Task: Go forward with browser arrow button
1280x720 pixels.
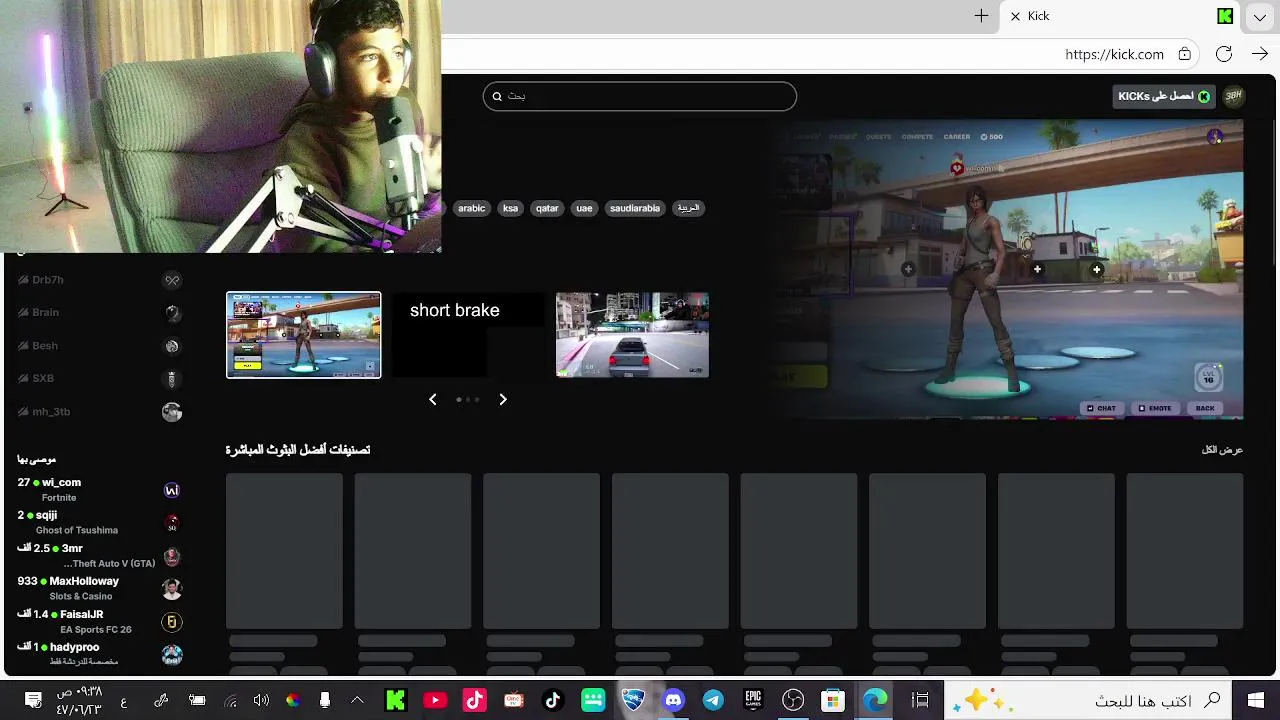Action: tap(1260, 54)
